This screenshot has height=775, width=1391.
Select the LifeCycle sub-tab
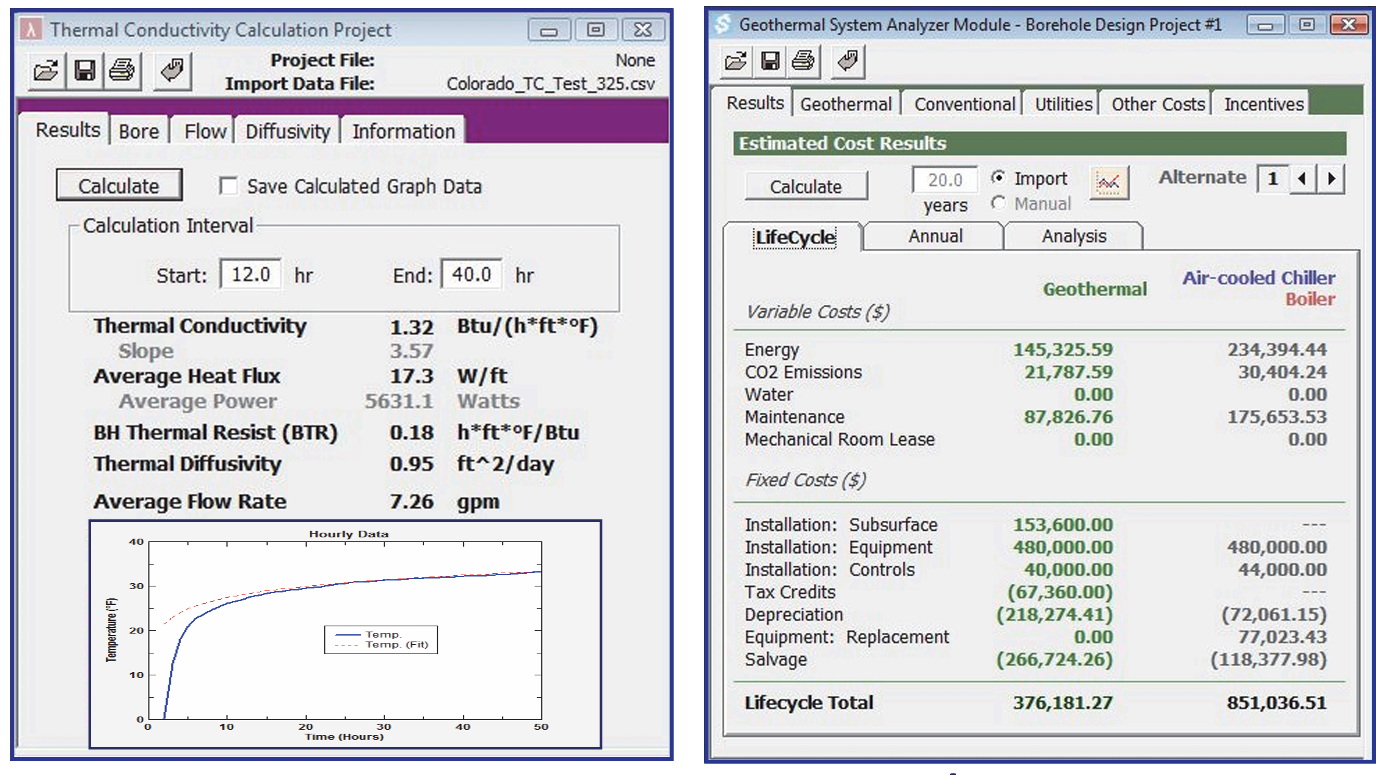point(794,237)
